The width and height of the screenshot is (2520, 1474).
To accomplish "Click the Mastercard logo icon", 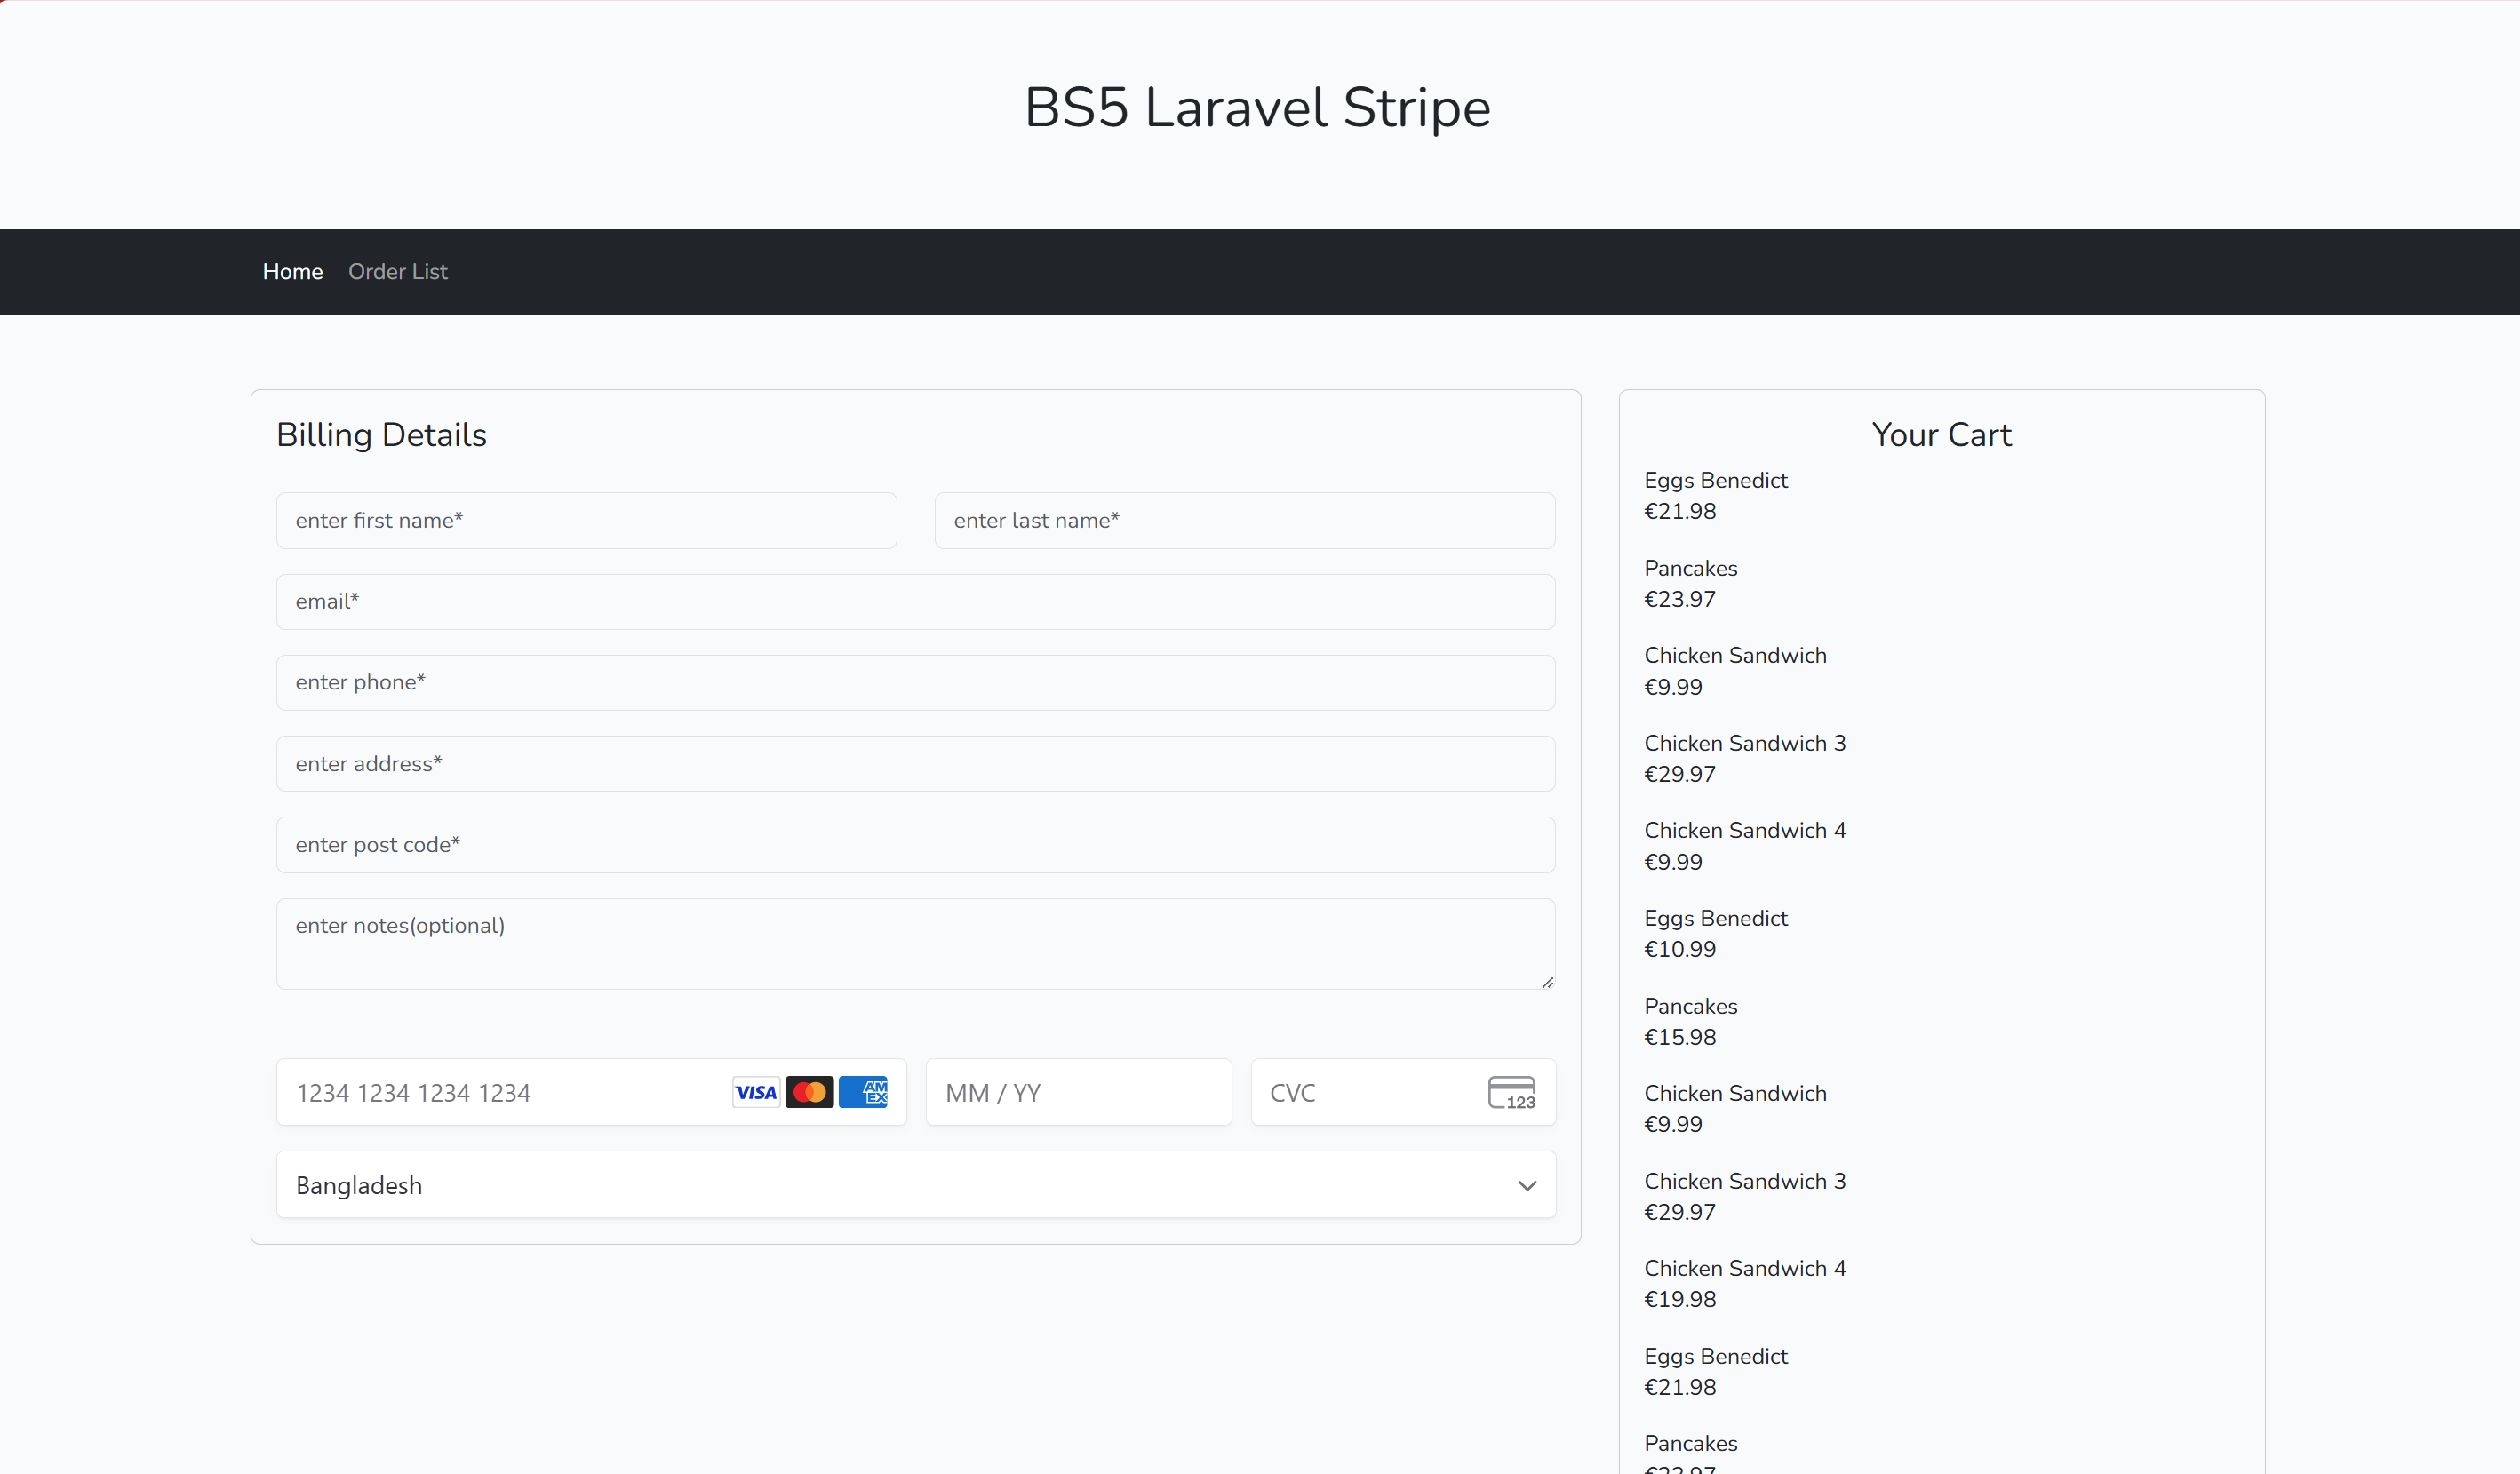I will click(809, 1092).
